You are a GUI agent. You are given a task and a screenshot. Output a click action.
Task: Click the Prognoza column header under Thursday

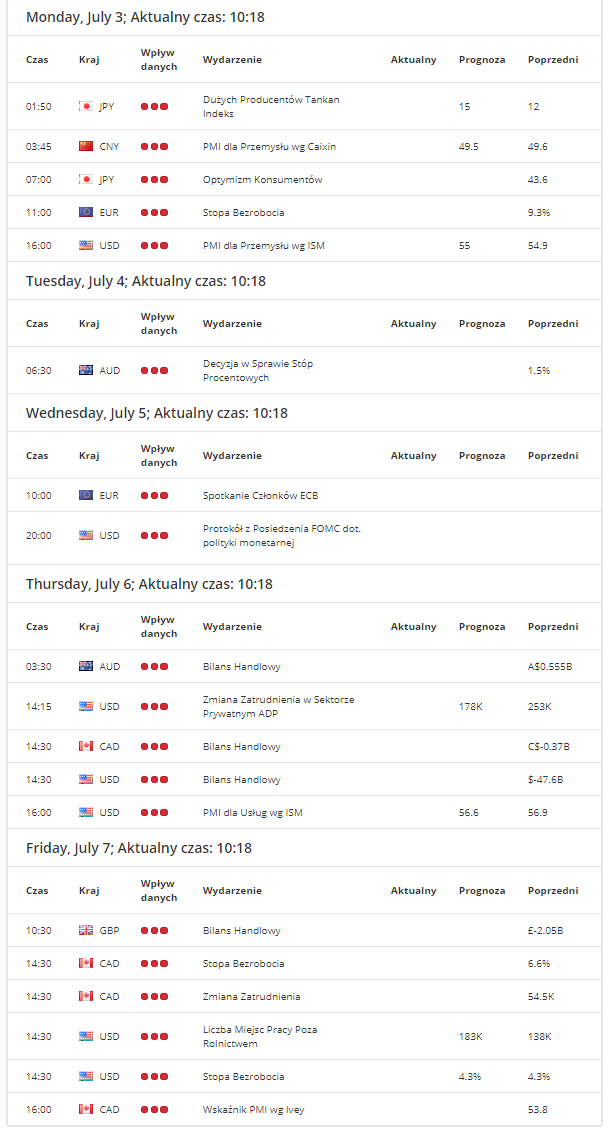coord(482,627)
